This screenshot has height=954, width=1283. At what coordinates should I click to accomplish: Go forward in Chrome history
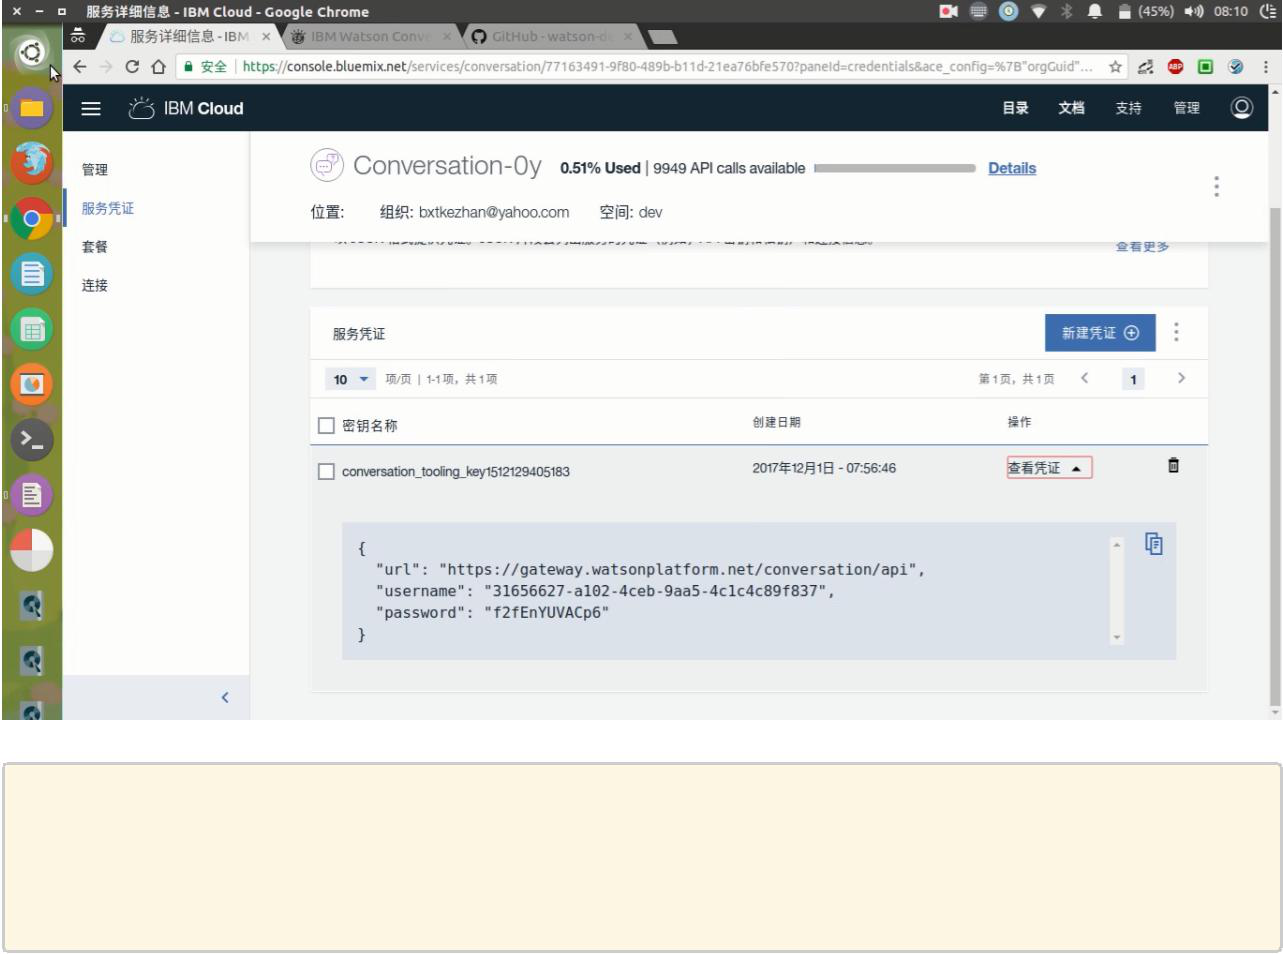pyautogui.click(x=106, y=67)
